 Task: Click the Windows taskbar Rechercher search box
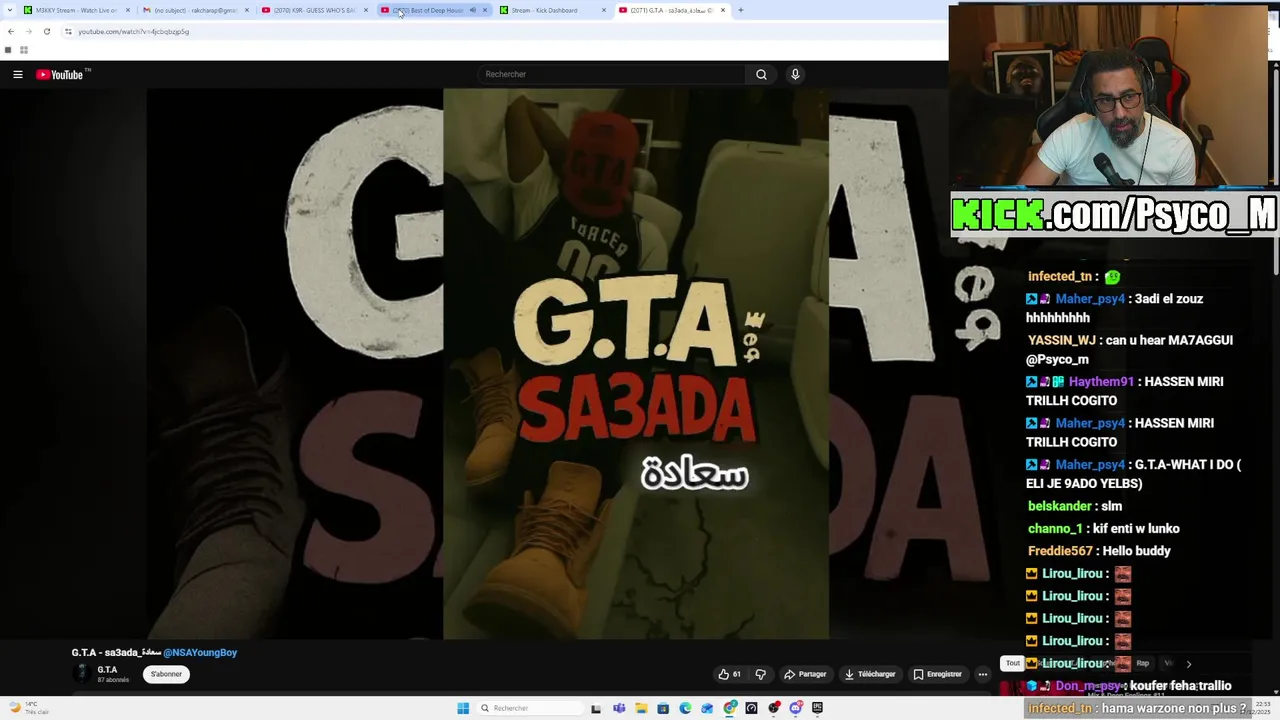click(x=528, y=708)
